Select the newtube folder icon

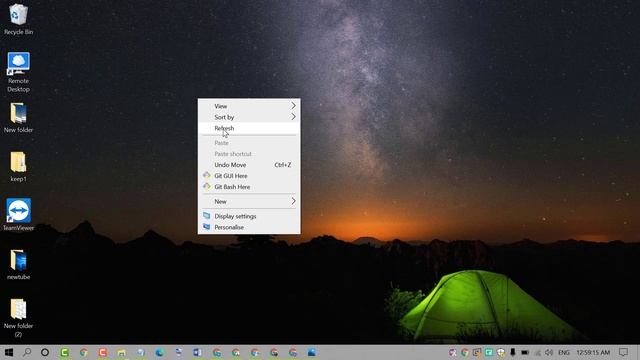click(18, 264)
